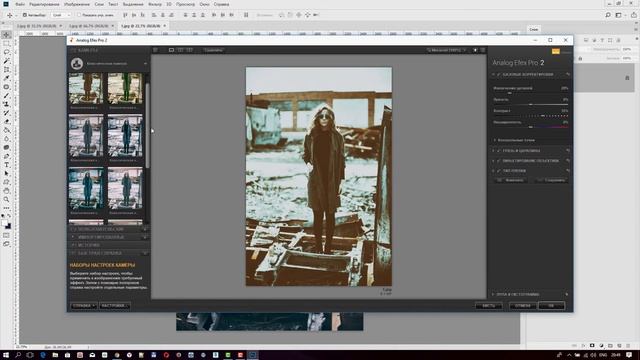Reset the Basic Adjustments section
This screenshot has height=360, width=640.
tap(567, 75)
